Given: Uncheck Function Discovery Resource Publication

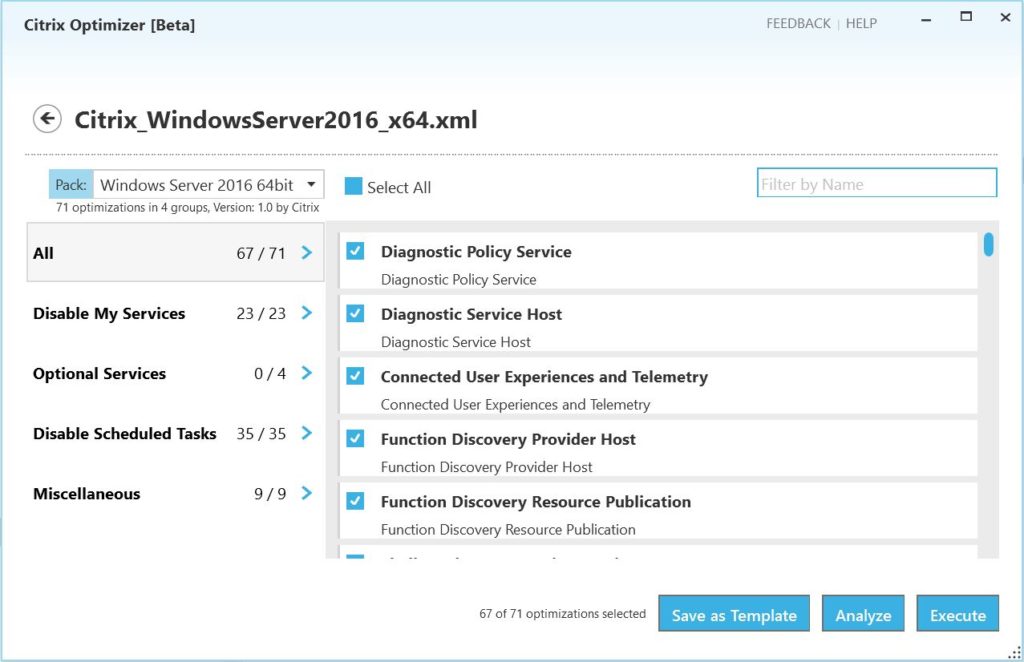Looking at the screenshot, I should (x=355, y=501).
